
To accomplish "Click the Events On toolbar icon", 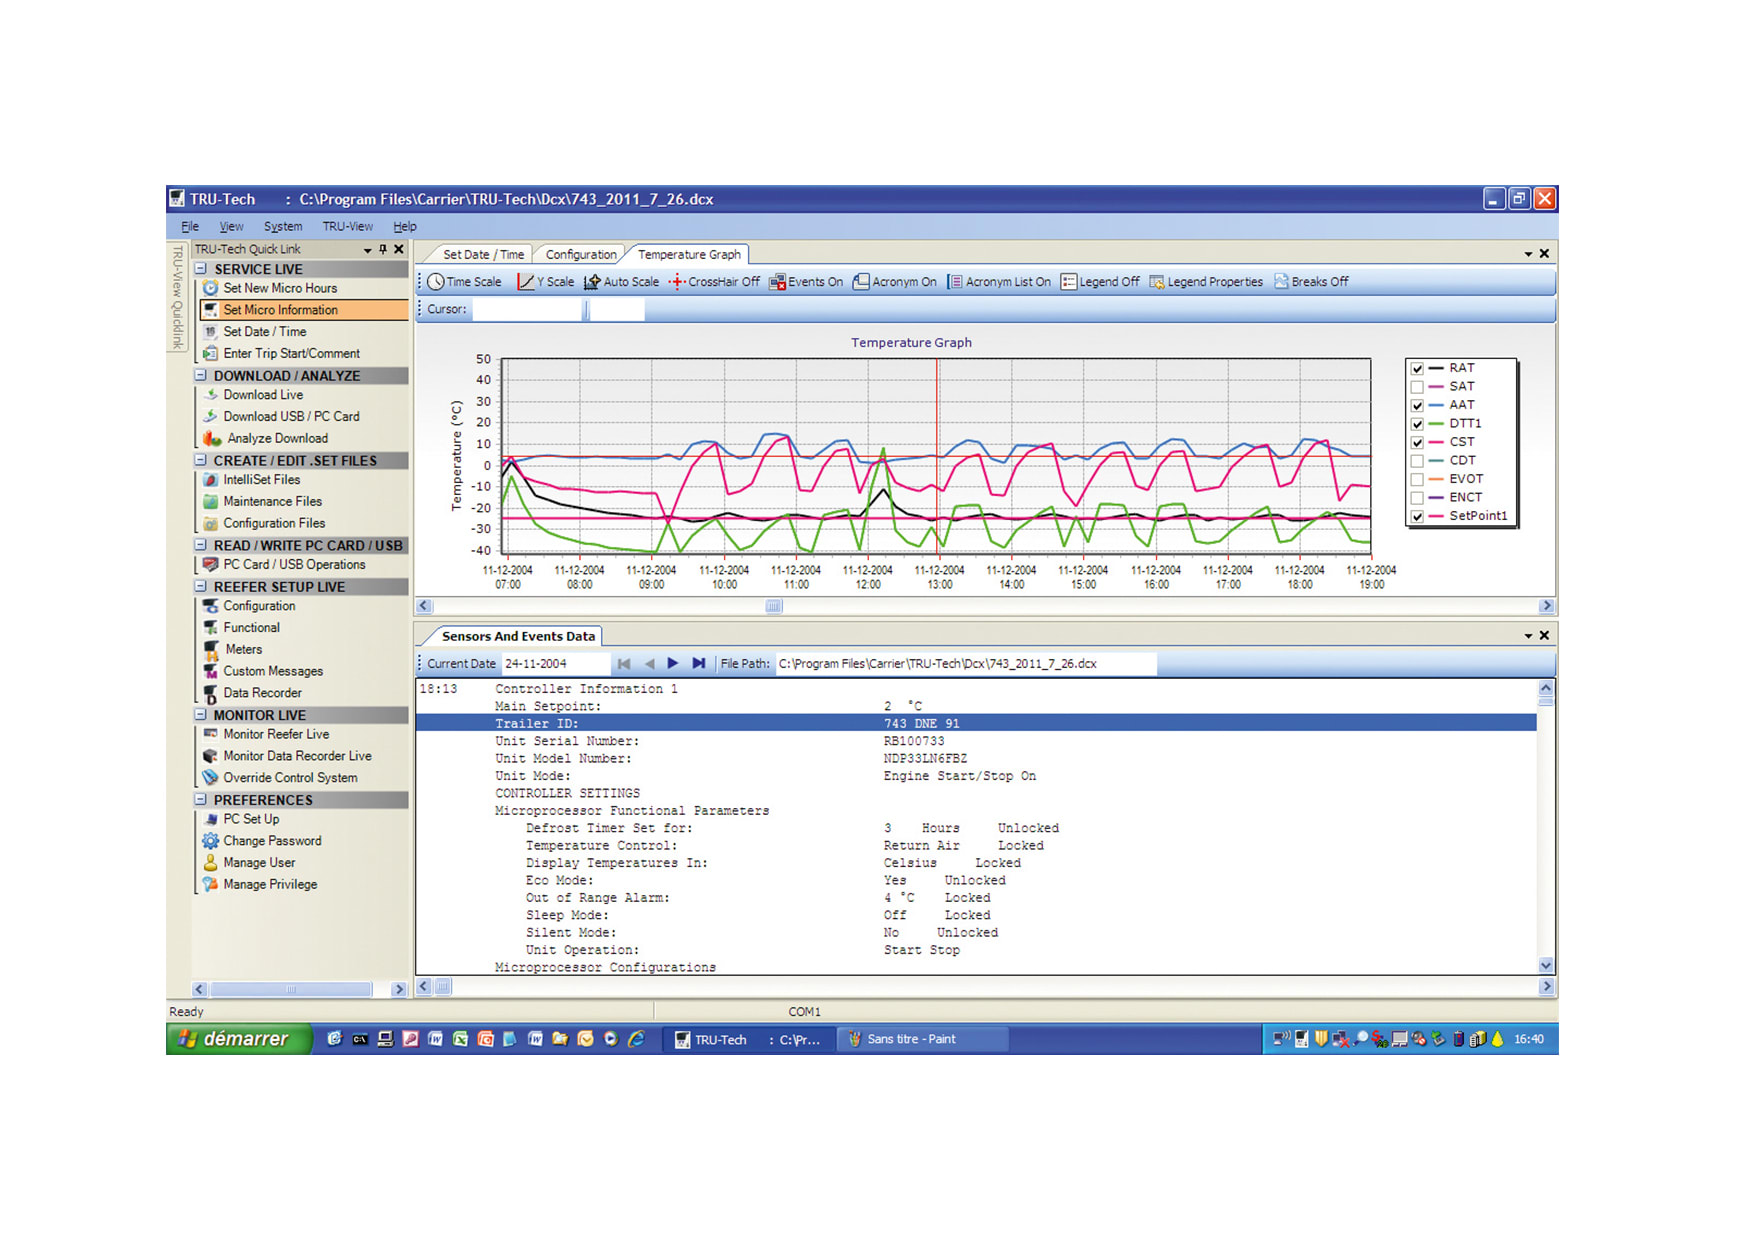I will point(777,282).
